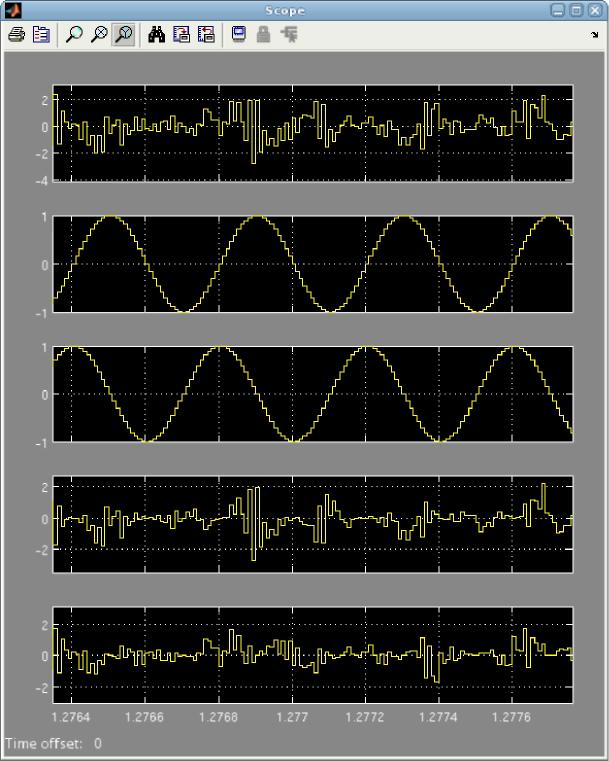Click the 1.277 time axis label
This screenshot has height=761, width=609.
[292, 717]
